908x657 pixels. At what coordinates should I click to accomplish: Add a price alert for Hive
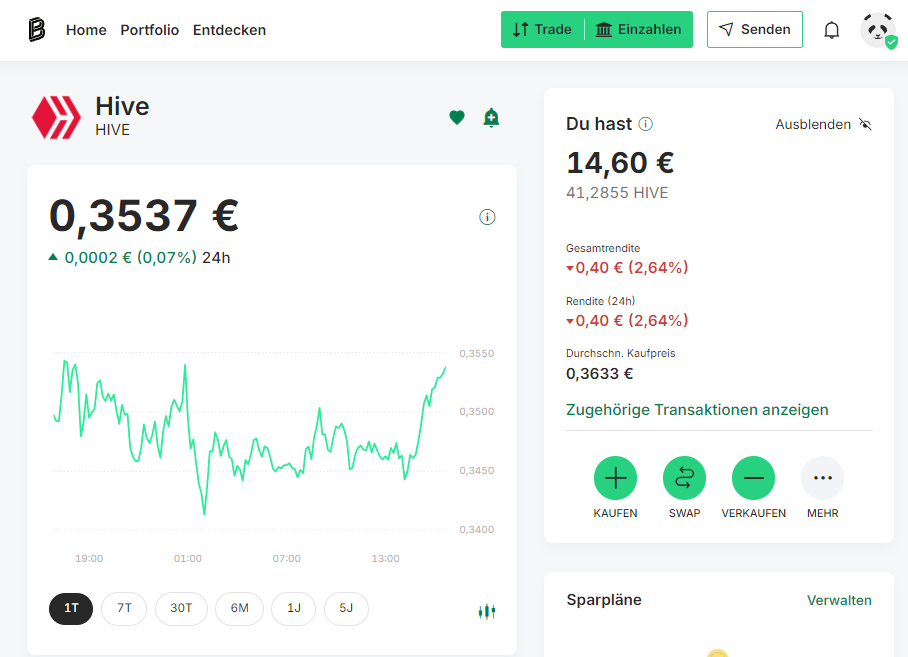point(491,118)
